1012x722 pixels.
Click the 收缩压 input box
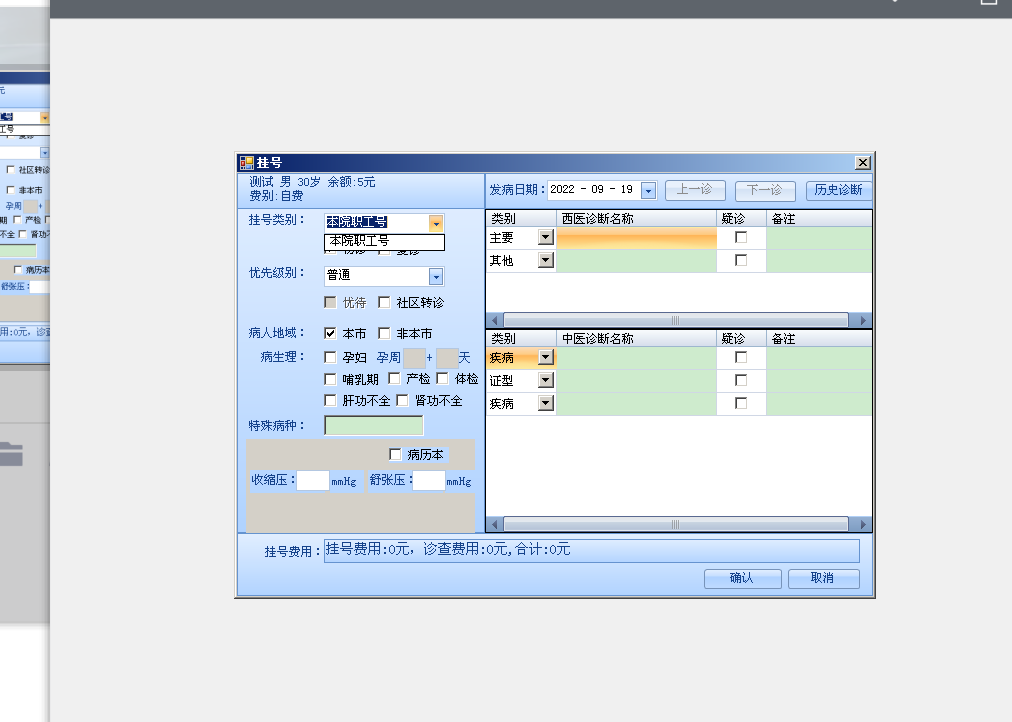(313, 481)
